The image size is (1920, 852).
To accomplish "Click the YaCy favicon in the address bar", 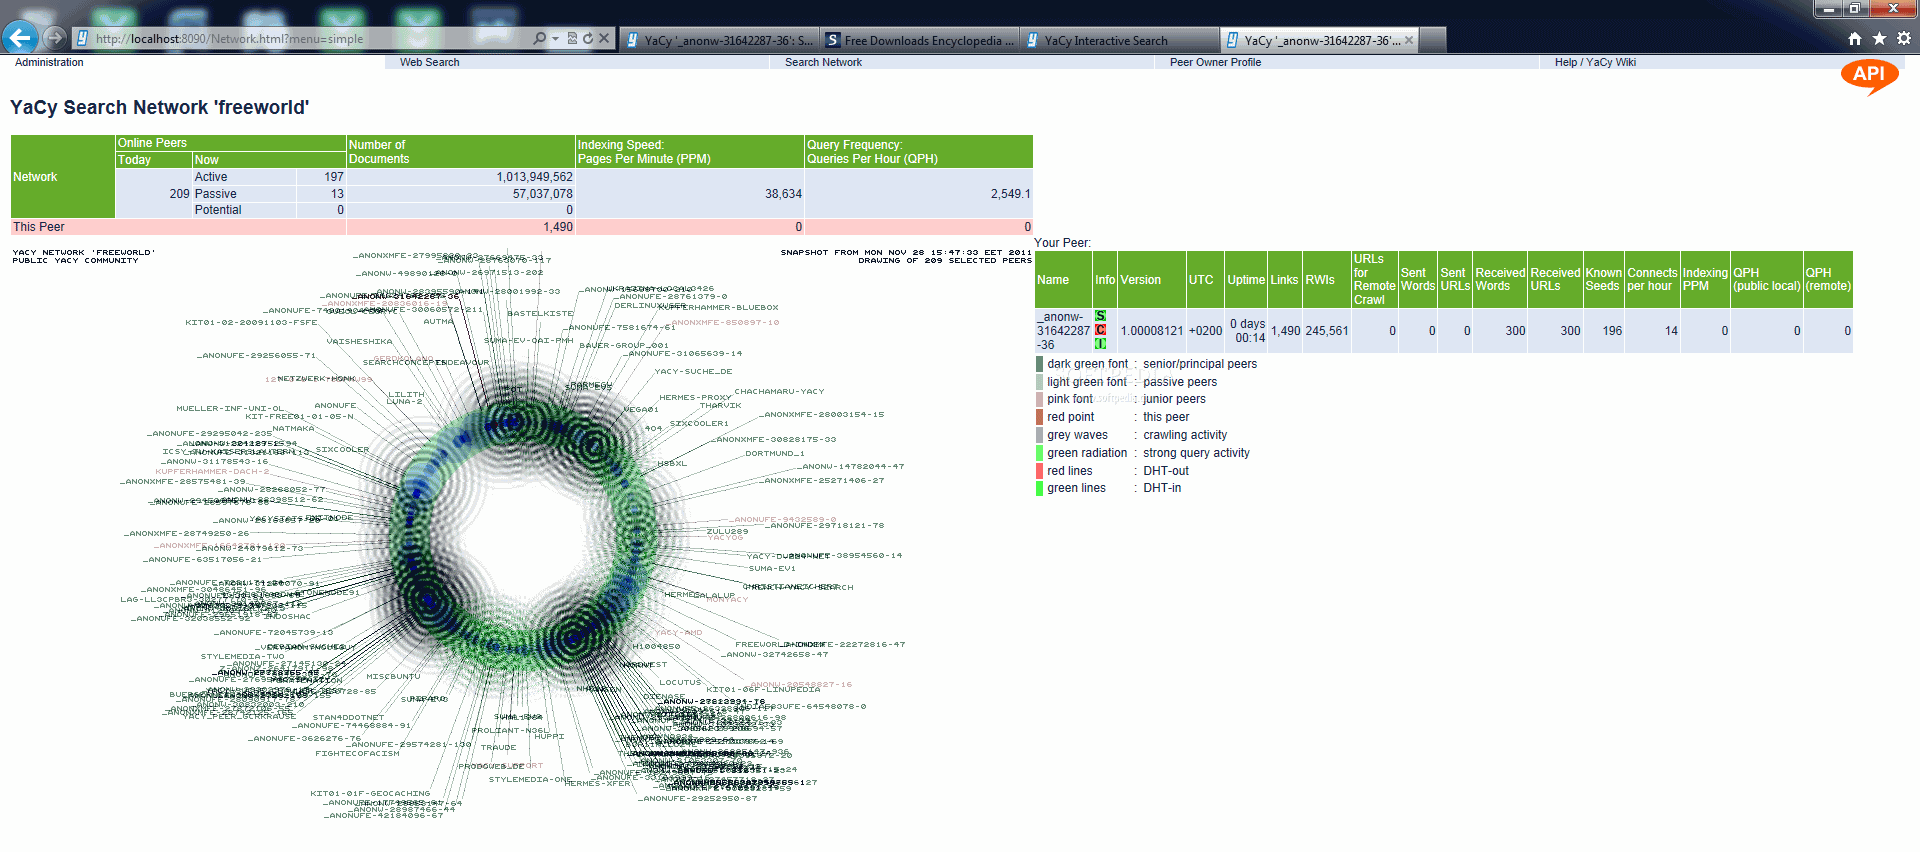I will tap(82, 39).
